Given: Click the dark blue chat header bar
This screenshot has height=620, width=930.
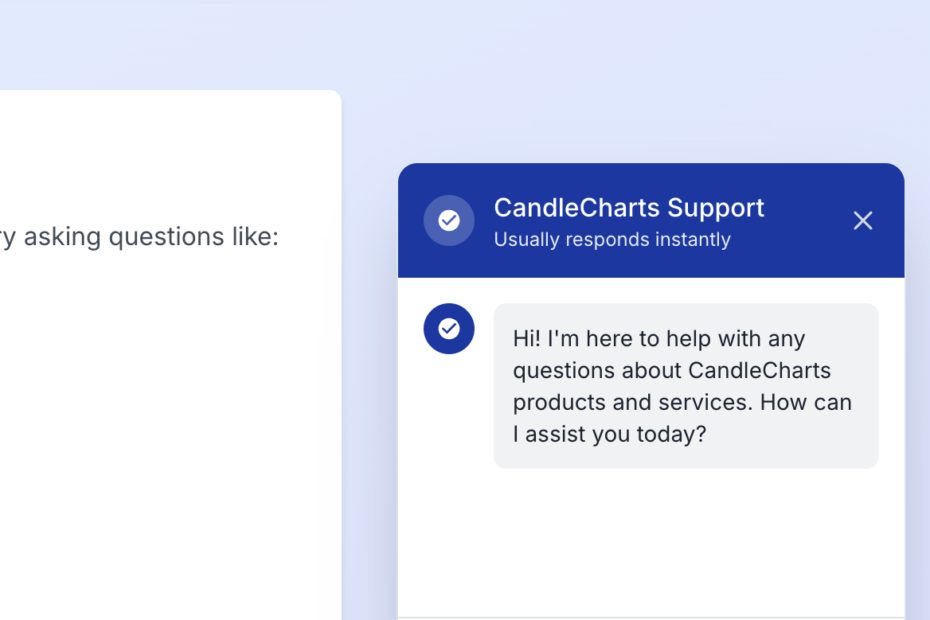Looking at the screenshot, I should click(800, 255).
